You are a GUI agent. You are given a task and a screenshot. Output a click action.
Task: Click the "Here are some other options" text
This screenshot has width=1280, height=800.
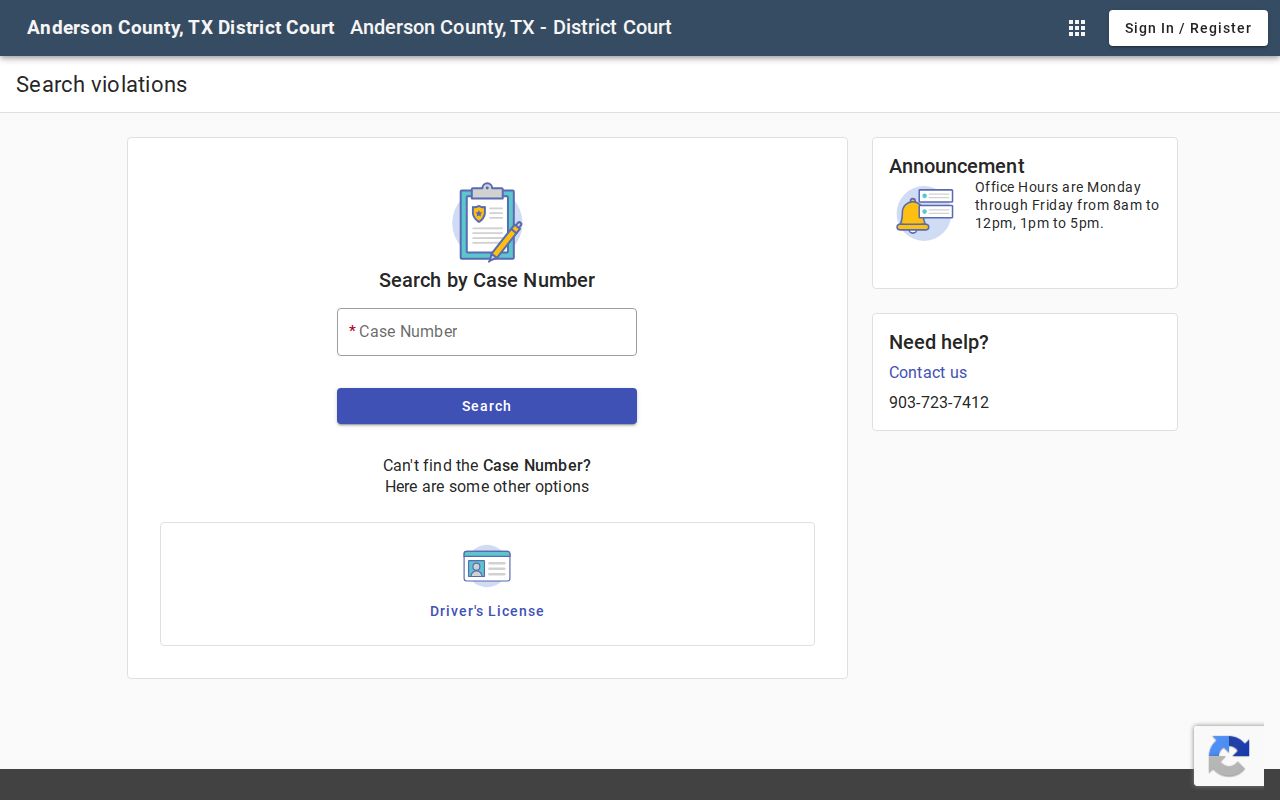[487, 487]
